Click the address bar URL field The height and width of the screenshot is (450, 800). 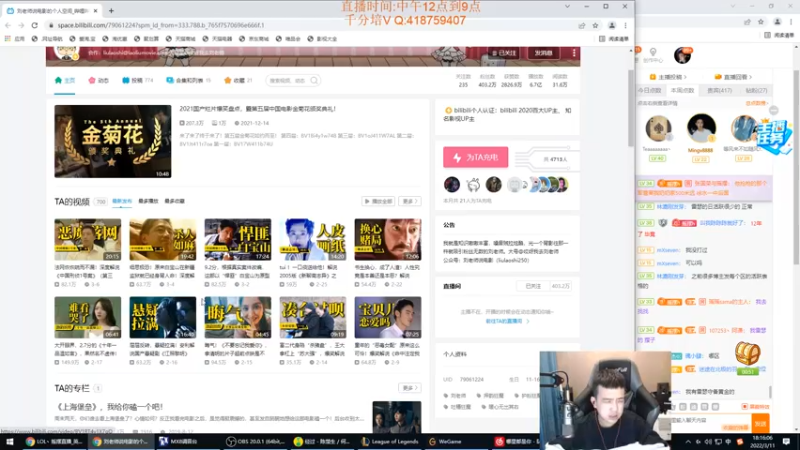click(x=311, y=25)
